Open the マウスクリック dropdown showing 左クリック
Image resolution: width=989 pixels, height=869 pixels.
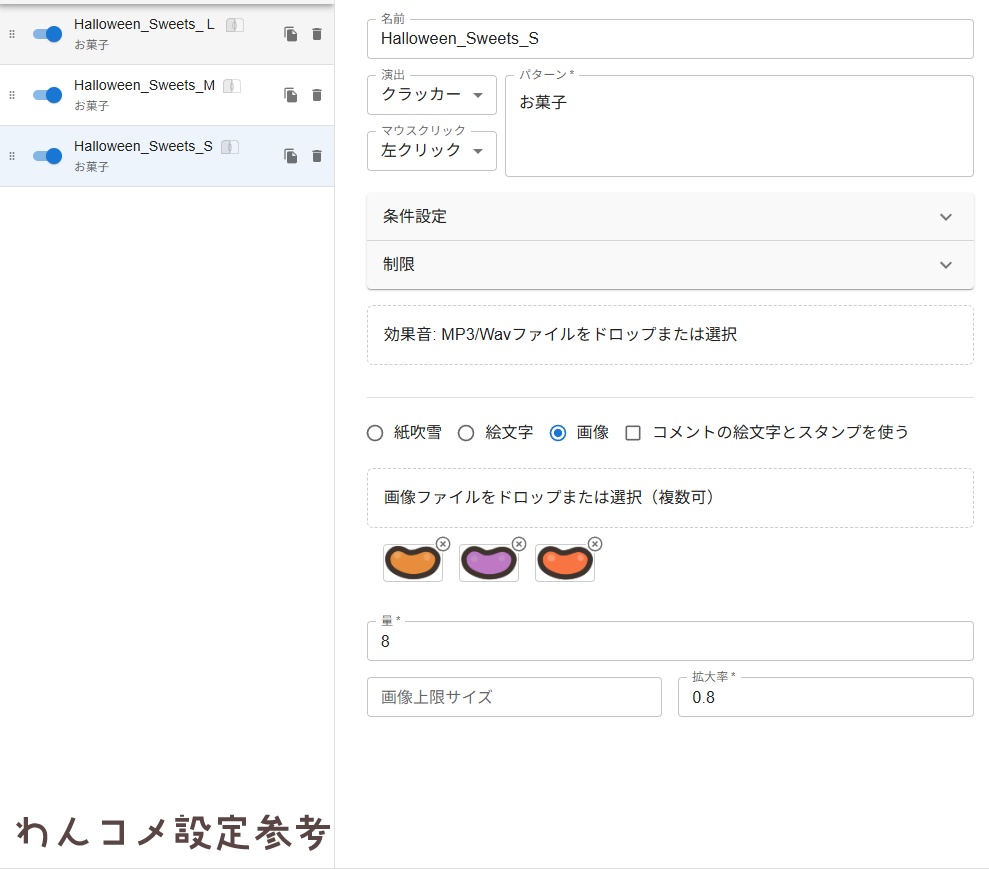pos(431,151)
